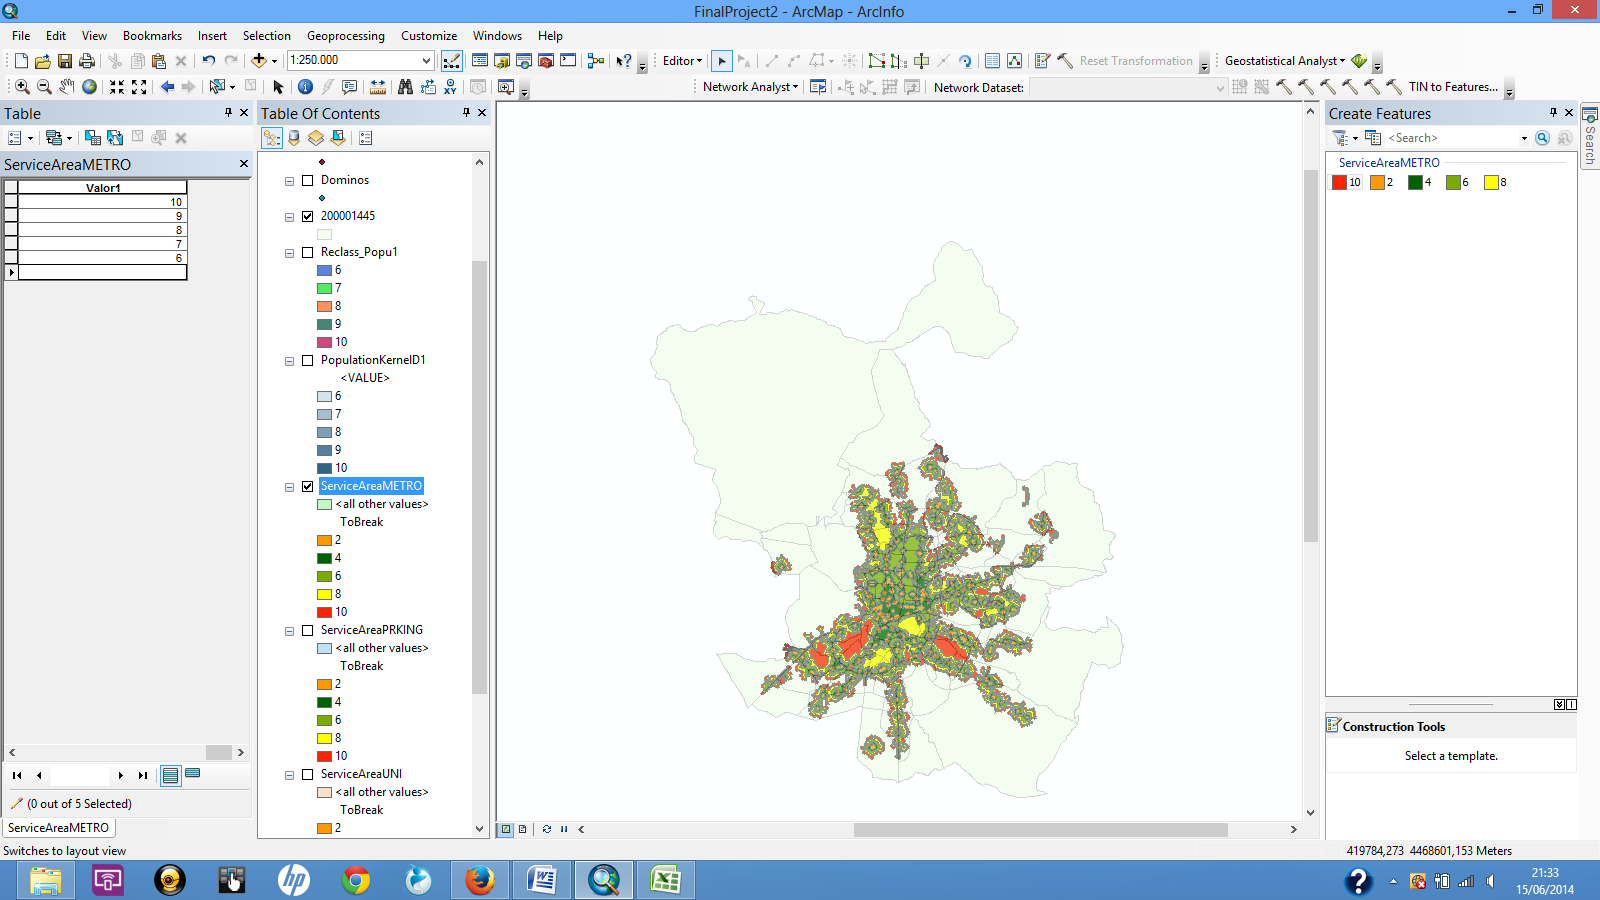This screenshot has width=1600, height=900.
Task: Click the Geostatistical Wizard icon
Action: 1359,61
